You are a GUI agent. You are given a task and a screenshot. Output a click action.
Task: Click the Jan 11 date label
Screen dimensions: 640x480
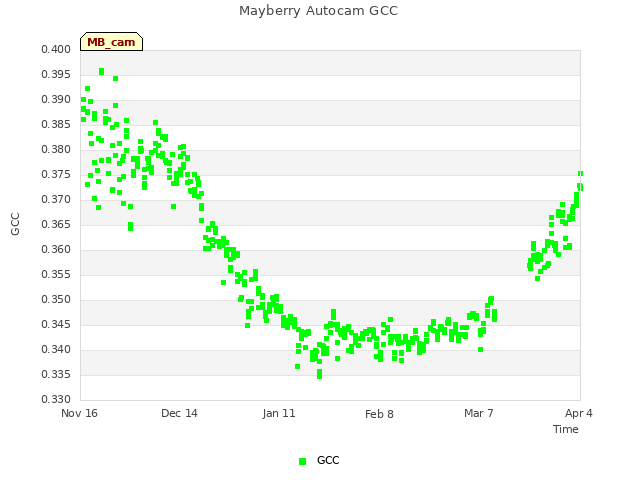(x=279, y=413)
